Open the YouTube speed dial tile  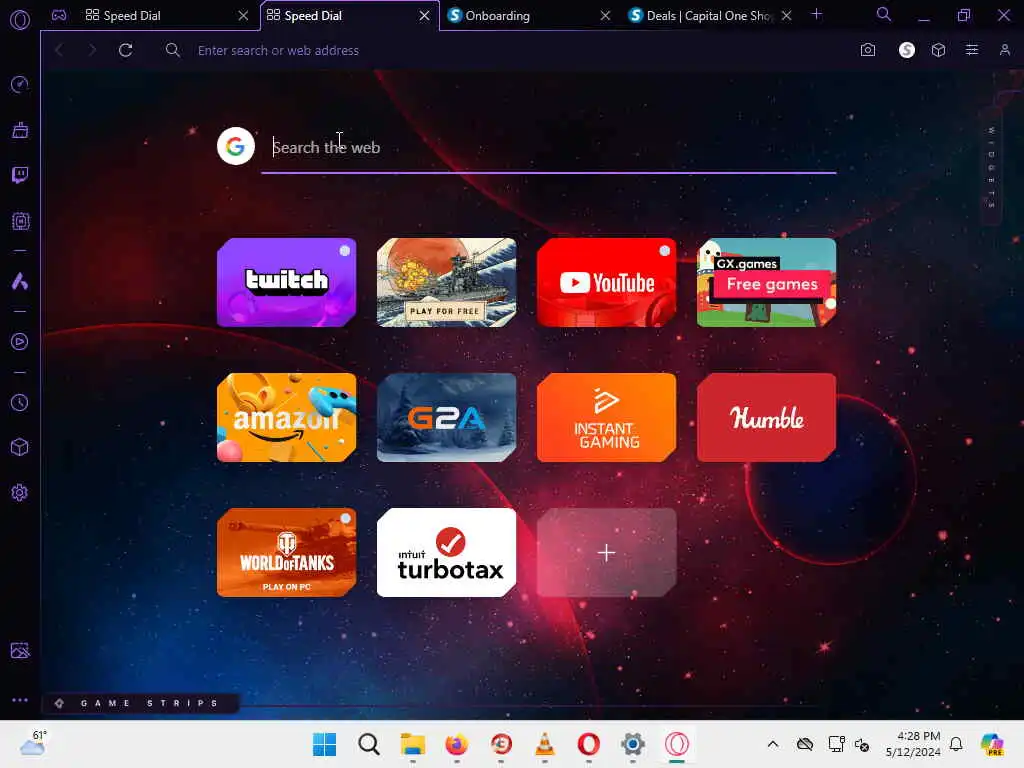(607, 282)
